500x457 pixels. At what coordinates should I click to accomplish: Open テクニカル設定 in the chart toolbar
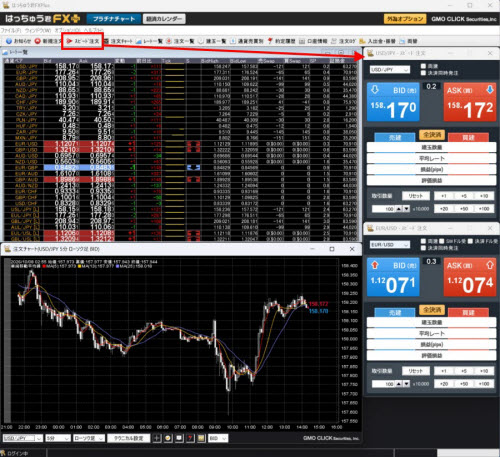pyautogui.click(x=129, y=438)
